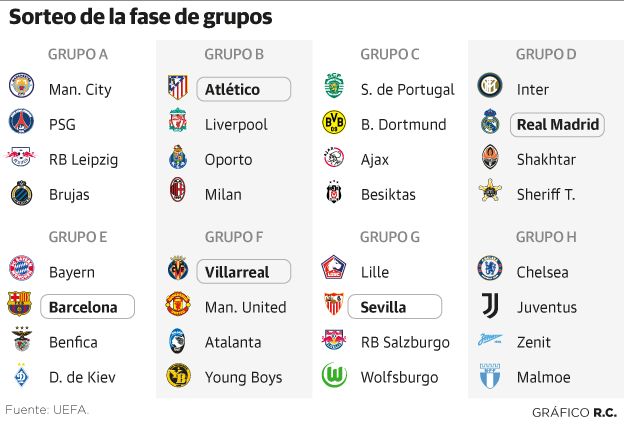Image resolution: width=624 pixels, height=431 pixels.
Task: Select the Liverpool crest icon
Action: pyautogui.click(x=178, y=123)
